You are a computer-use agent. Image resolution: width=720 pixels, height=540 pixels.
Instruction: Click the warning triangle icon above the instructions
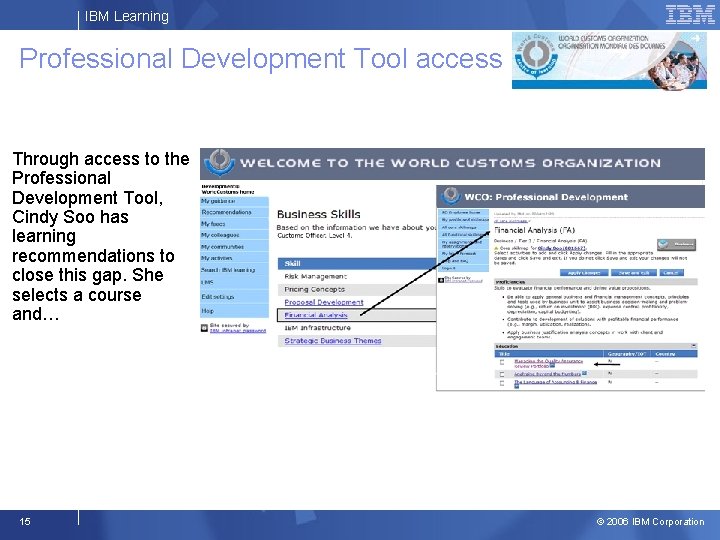click(x=496, y=248)
